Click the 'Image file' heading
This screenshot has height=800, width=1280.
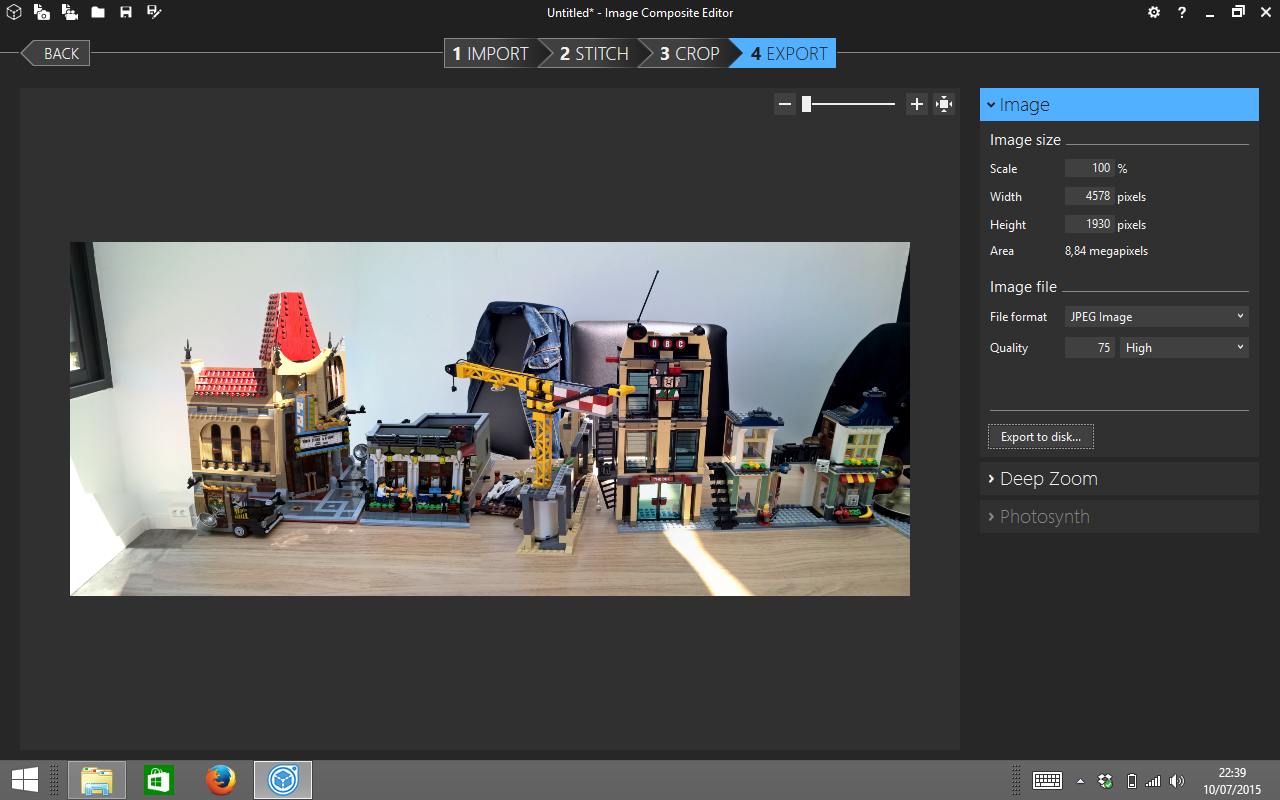1023,287
